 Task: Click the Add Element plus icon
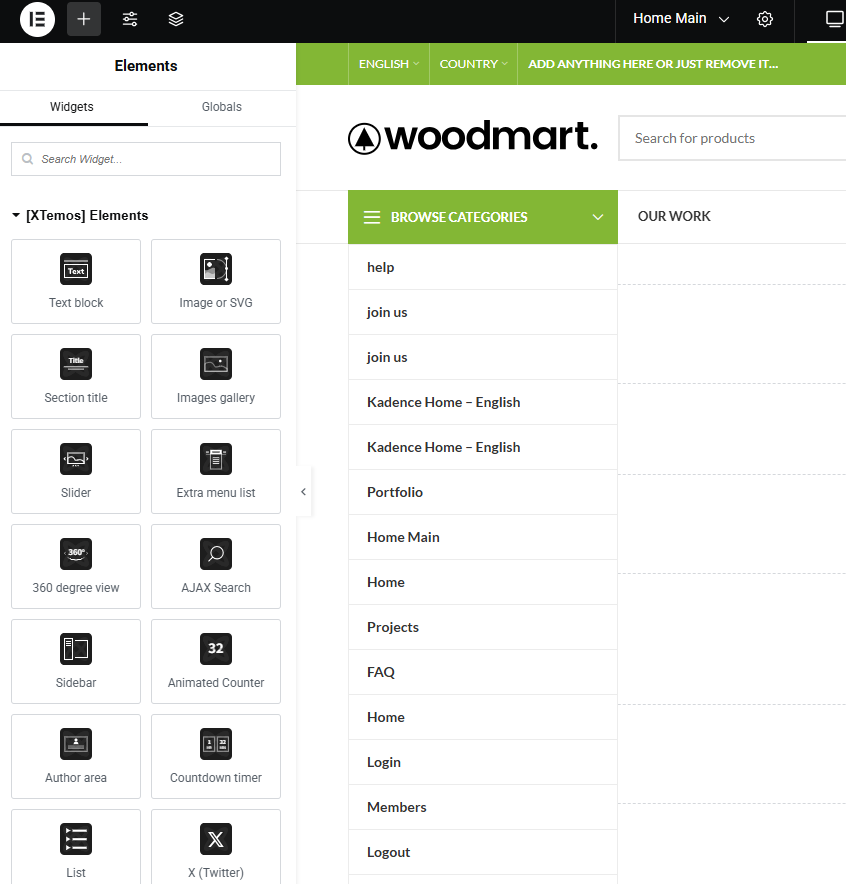[84, 19]
